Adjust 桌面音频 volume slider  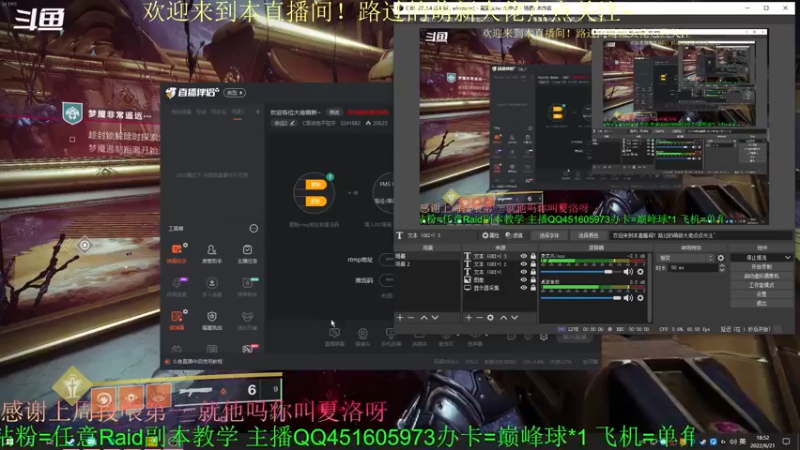(x=581, y=298)
